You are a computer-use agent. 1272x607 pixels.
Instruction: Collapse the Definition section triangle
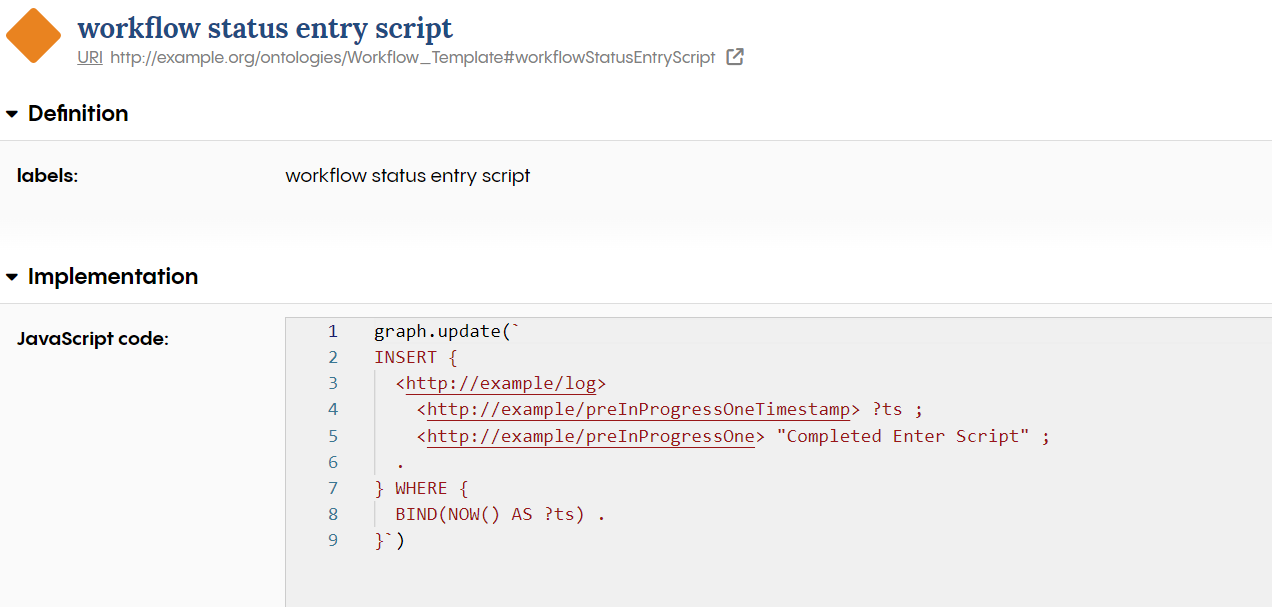coord(12,114)
